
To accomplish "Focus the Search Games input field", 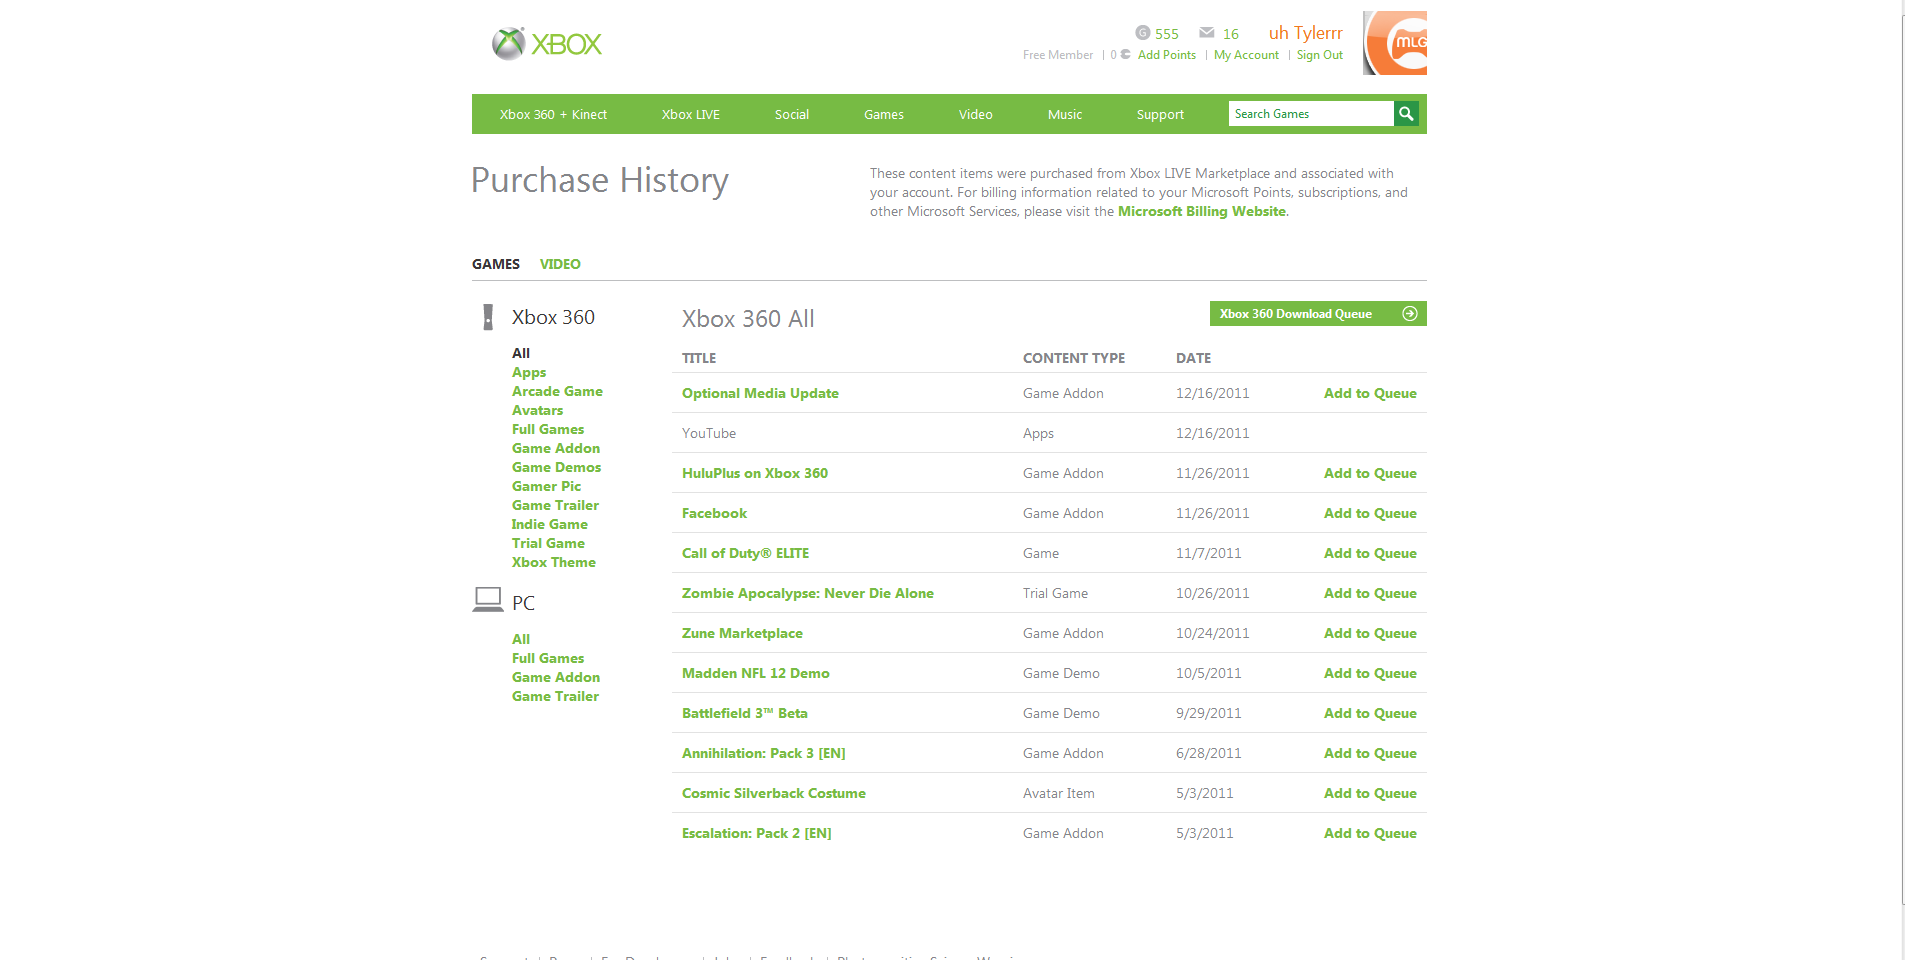I will coord(1311,114).
